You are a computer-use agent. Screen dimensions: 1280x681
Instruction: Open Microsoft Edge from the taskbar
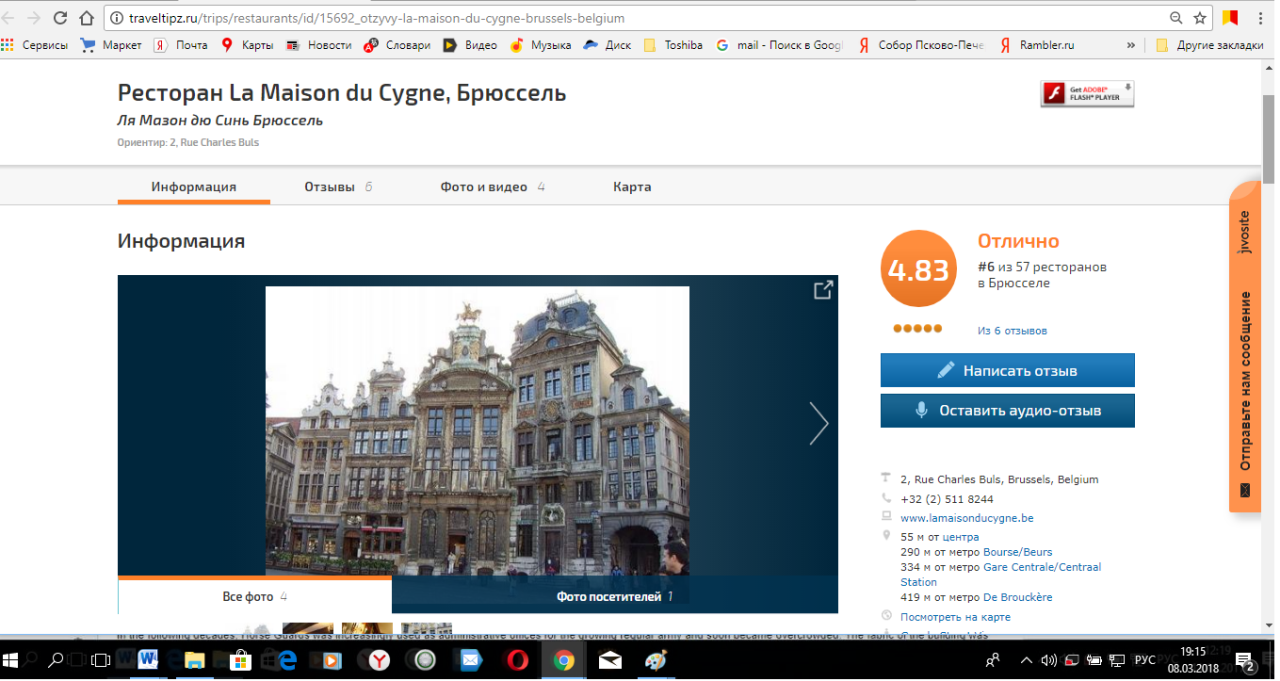(x=287, y=660)
